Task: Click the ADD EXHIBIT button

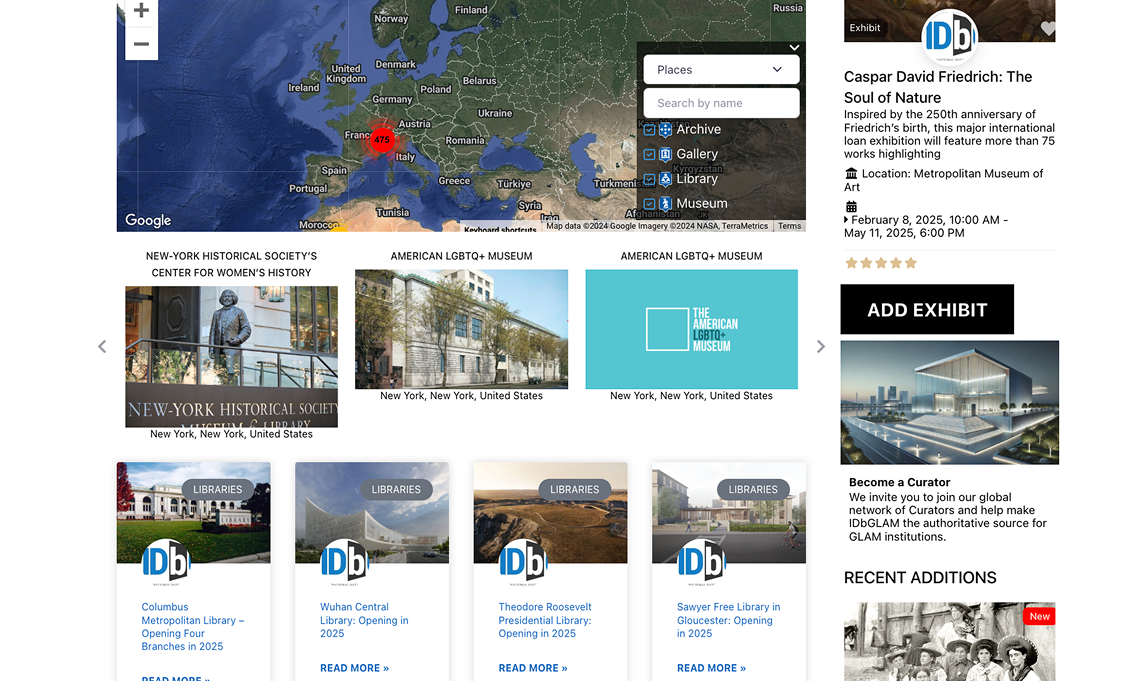Action: (x=928, y=309)
